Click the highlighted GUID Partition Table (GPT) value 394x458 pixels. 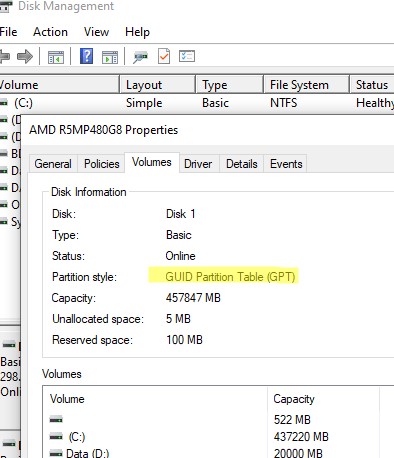coord(230,277)
